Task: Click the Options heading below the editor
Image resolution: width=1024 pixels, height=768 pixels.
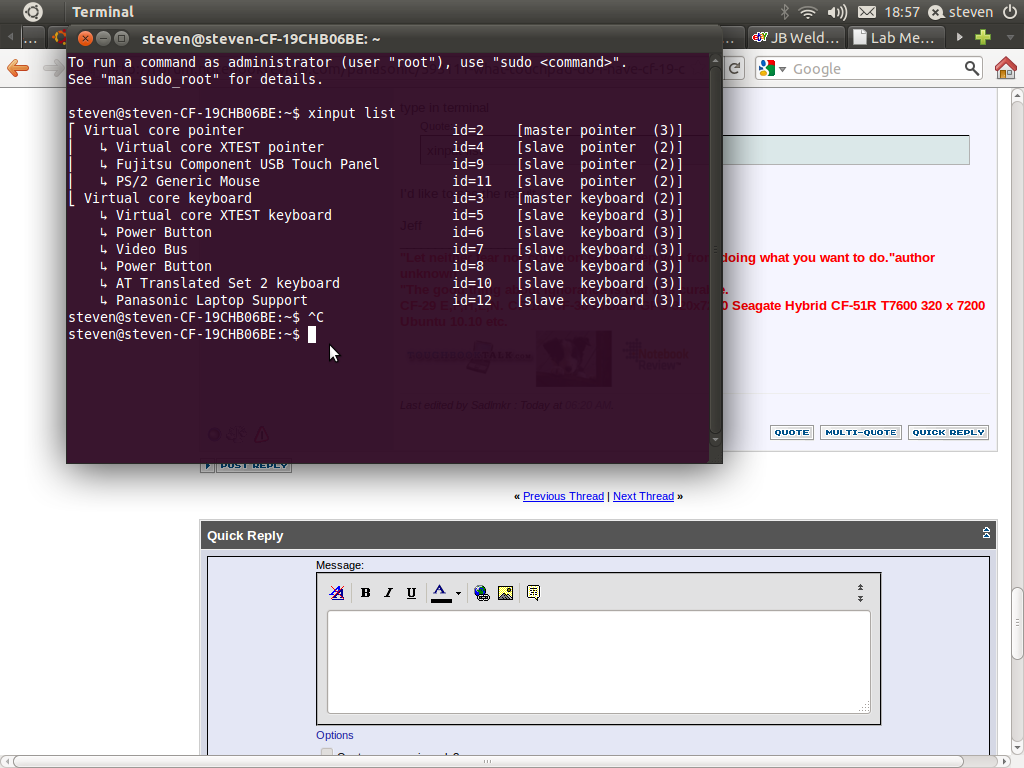Action: (334, 735)
